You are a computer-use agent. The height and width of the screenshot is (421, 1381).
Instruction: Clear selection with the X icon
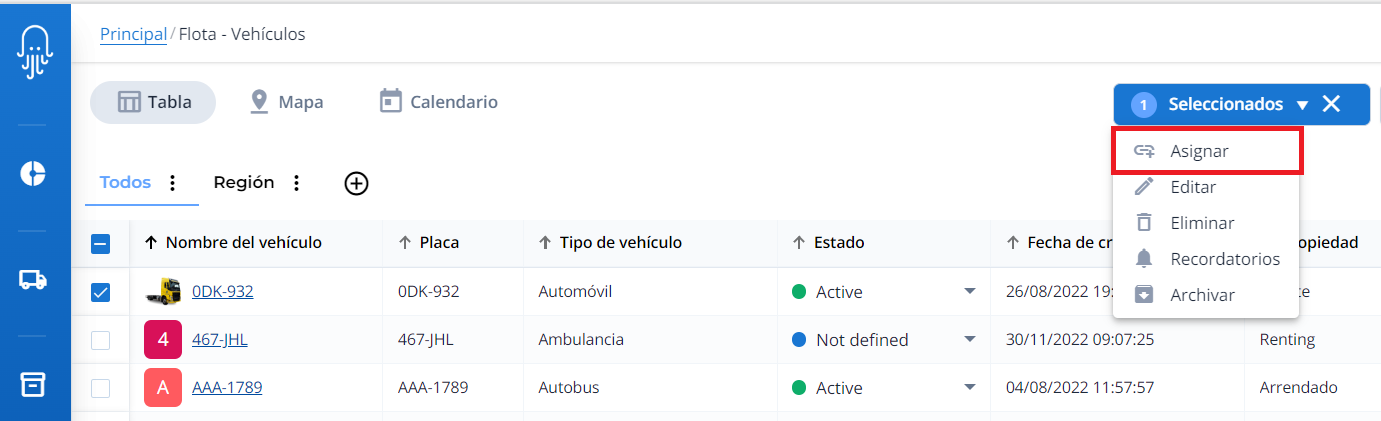pos(1331,104)
